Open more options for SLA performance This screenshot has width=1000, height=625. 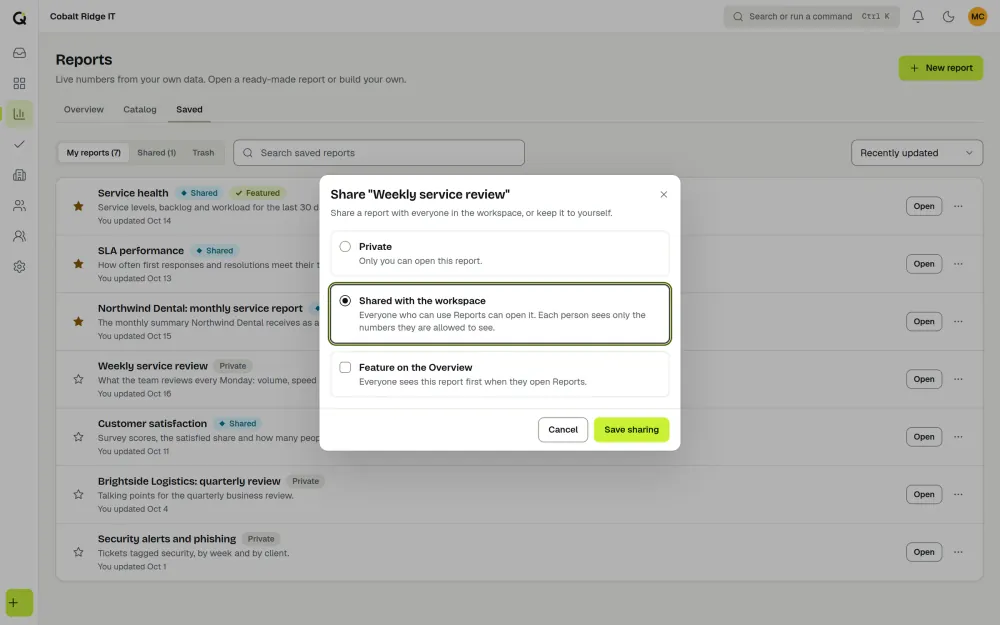pyautogui.click(x=958, y=263)
